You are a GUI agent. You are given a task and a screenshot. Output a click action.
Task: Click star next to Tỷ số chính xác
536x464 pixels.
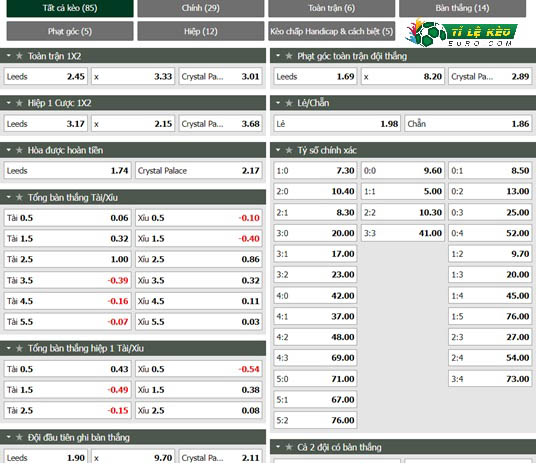[289, 150]
